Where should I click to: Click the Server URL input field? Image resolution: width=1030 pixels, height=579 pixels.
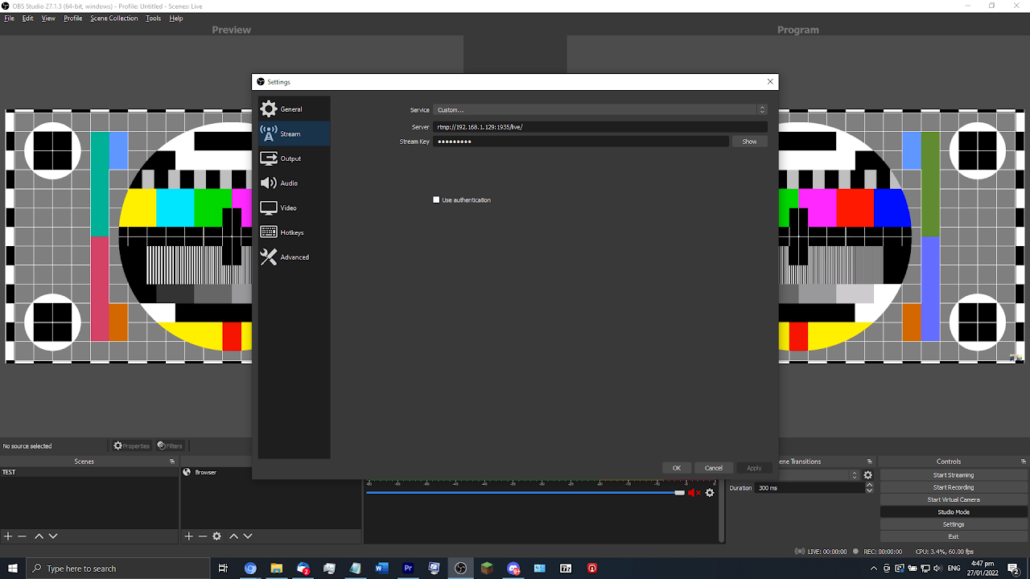(600, 127)
